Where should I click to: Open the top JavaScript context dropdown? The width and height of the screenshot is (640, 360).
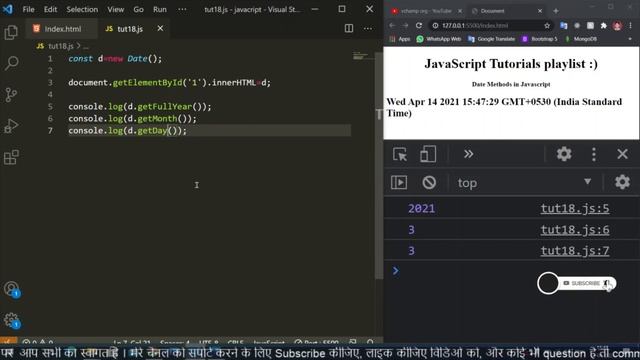click(x=524, y=182)
